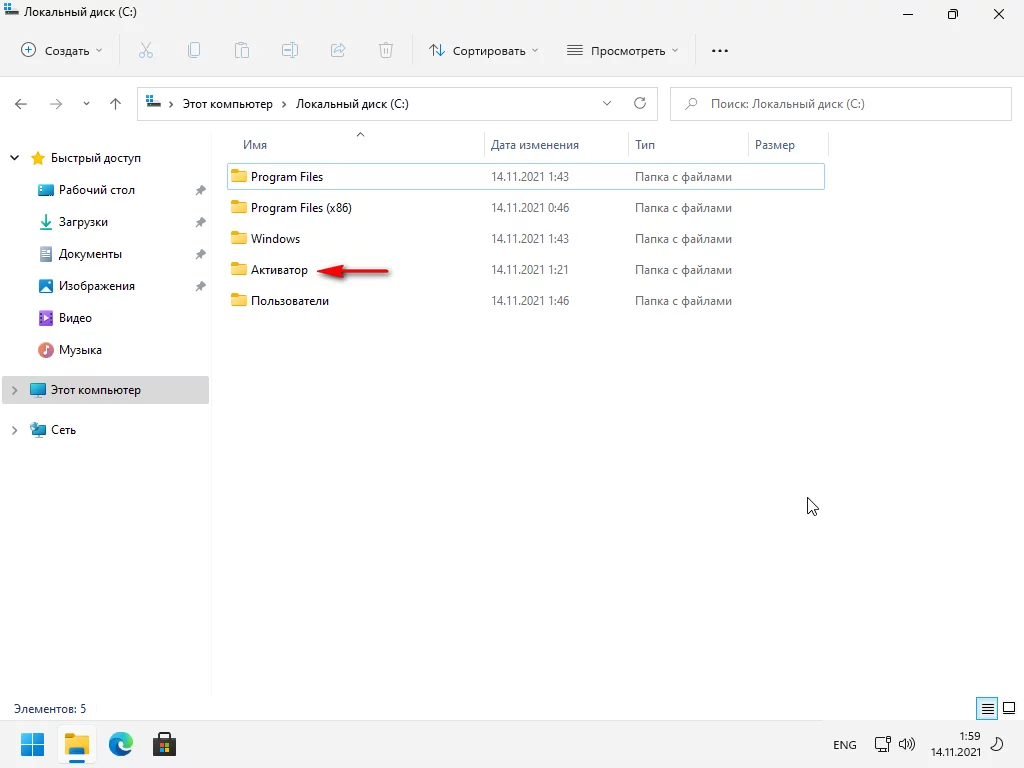Click the ENG language indicator
Image resolution: width=1024 pixels, height=768 pixels.
(844, 744)
